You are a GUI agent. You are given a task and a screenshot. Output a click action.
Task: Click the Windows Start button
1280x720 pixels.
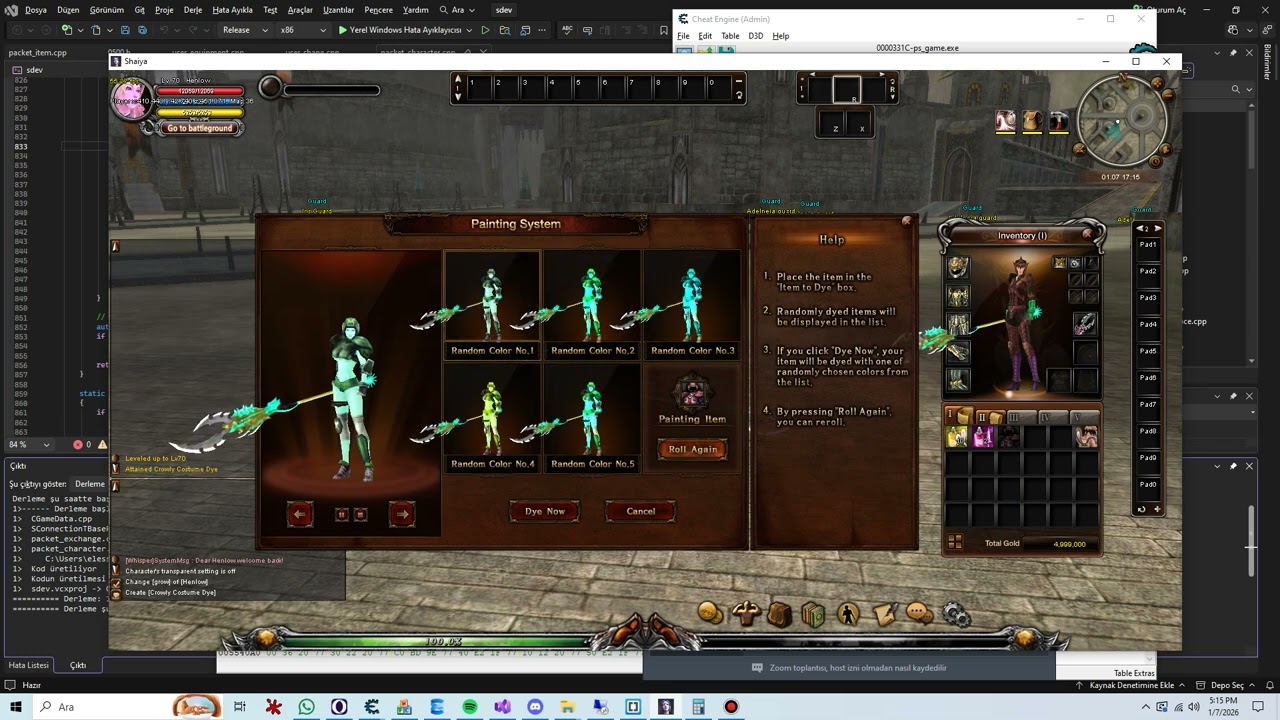tap(16, 707)
